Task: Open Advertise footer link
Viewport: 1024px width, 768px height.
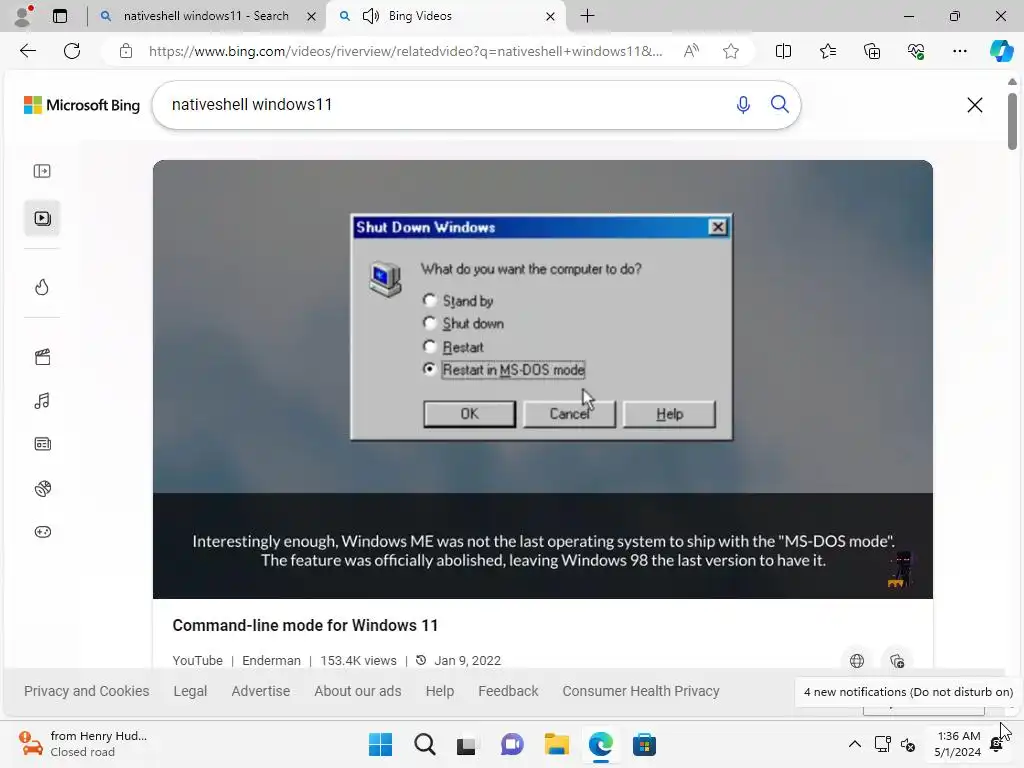Action: click(261, 691)
